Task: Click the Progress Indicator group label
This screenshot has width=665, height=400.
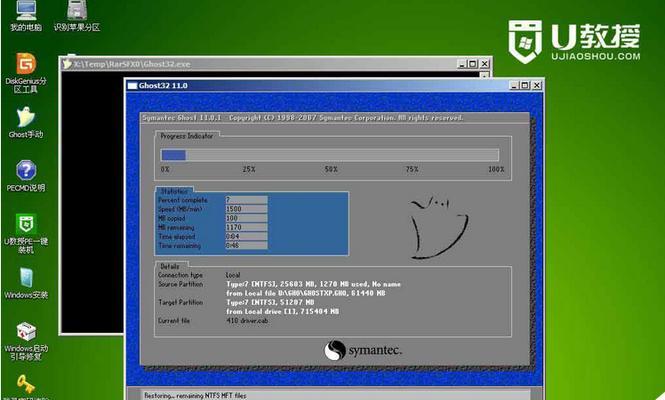Action: pos(187,136)
